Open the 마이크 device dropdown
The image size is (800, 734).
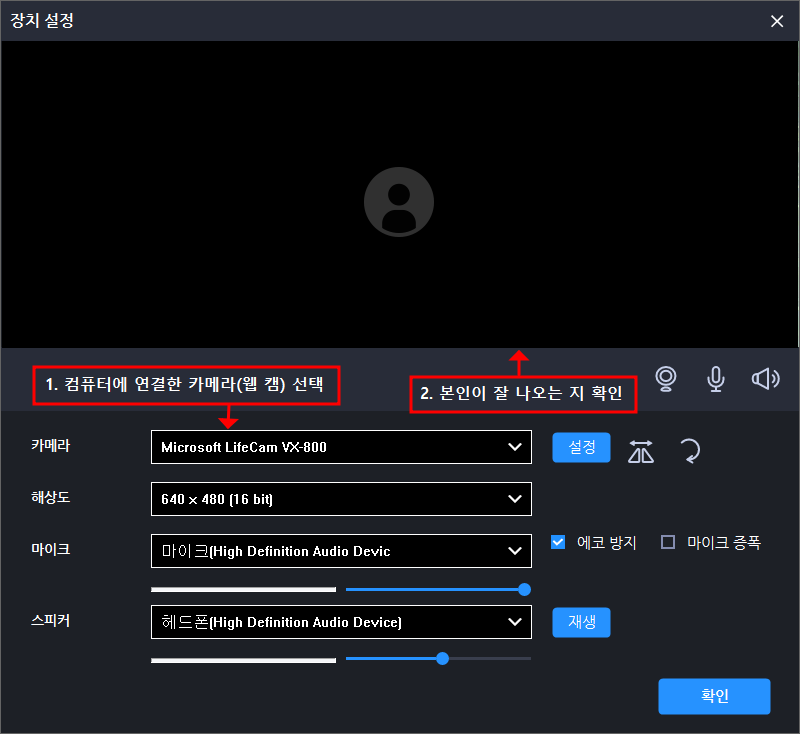pos(341,551)
